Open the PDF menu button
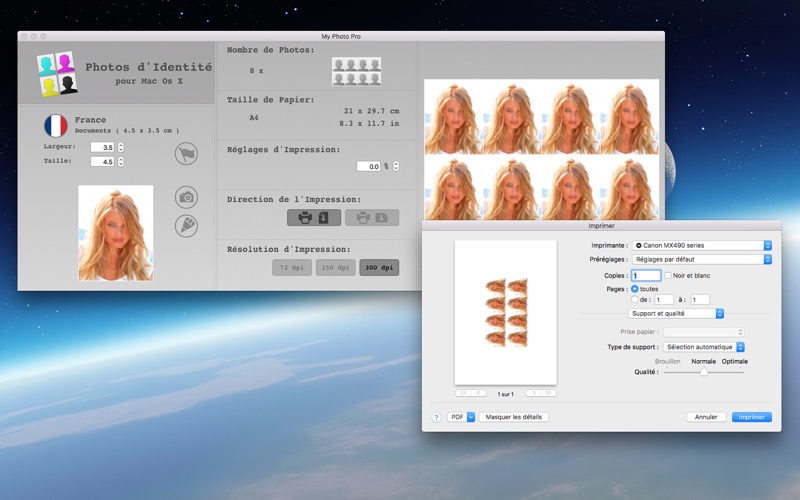 coord(460,417)
